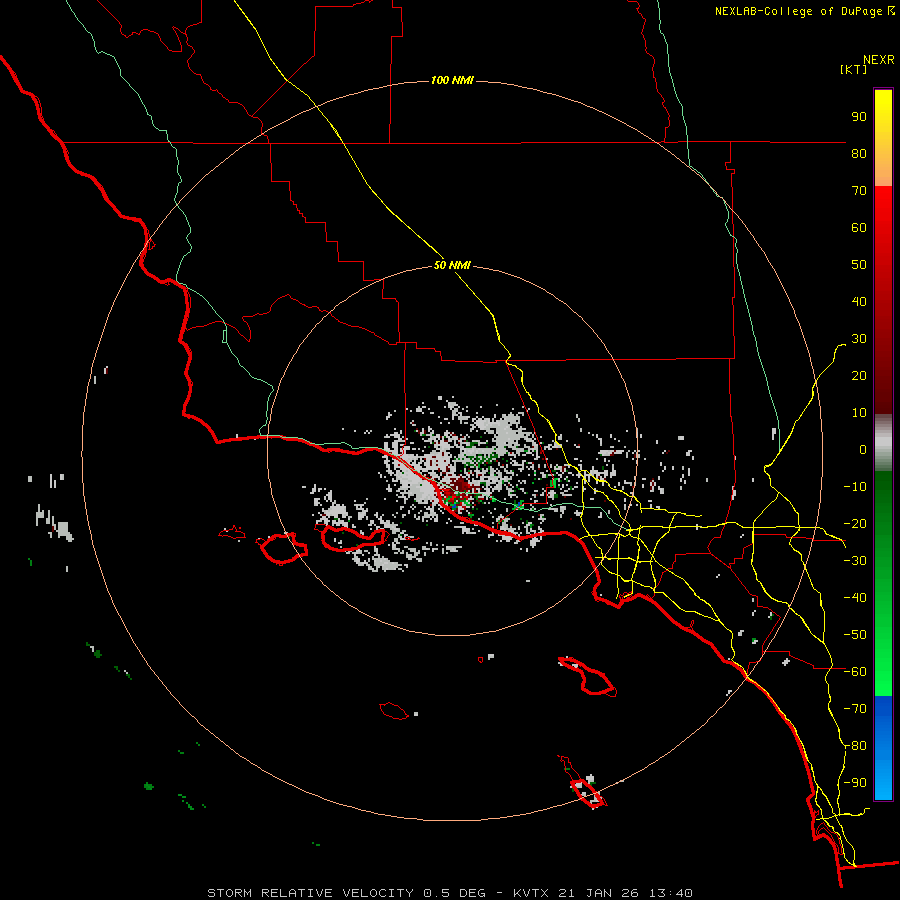Click the 21 JAN 26 13:40 timestamp
The image size is (900, 900).
click(625, 893)
